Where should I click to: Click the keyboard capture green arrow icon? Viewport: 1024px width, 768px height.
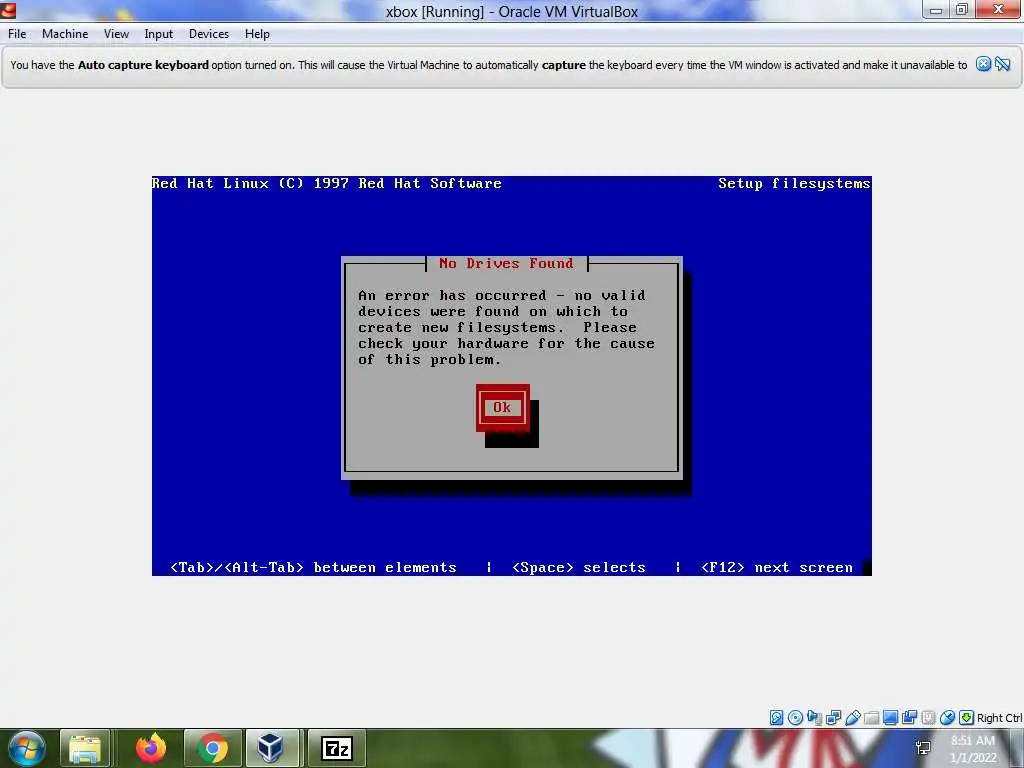(966, 718)
